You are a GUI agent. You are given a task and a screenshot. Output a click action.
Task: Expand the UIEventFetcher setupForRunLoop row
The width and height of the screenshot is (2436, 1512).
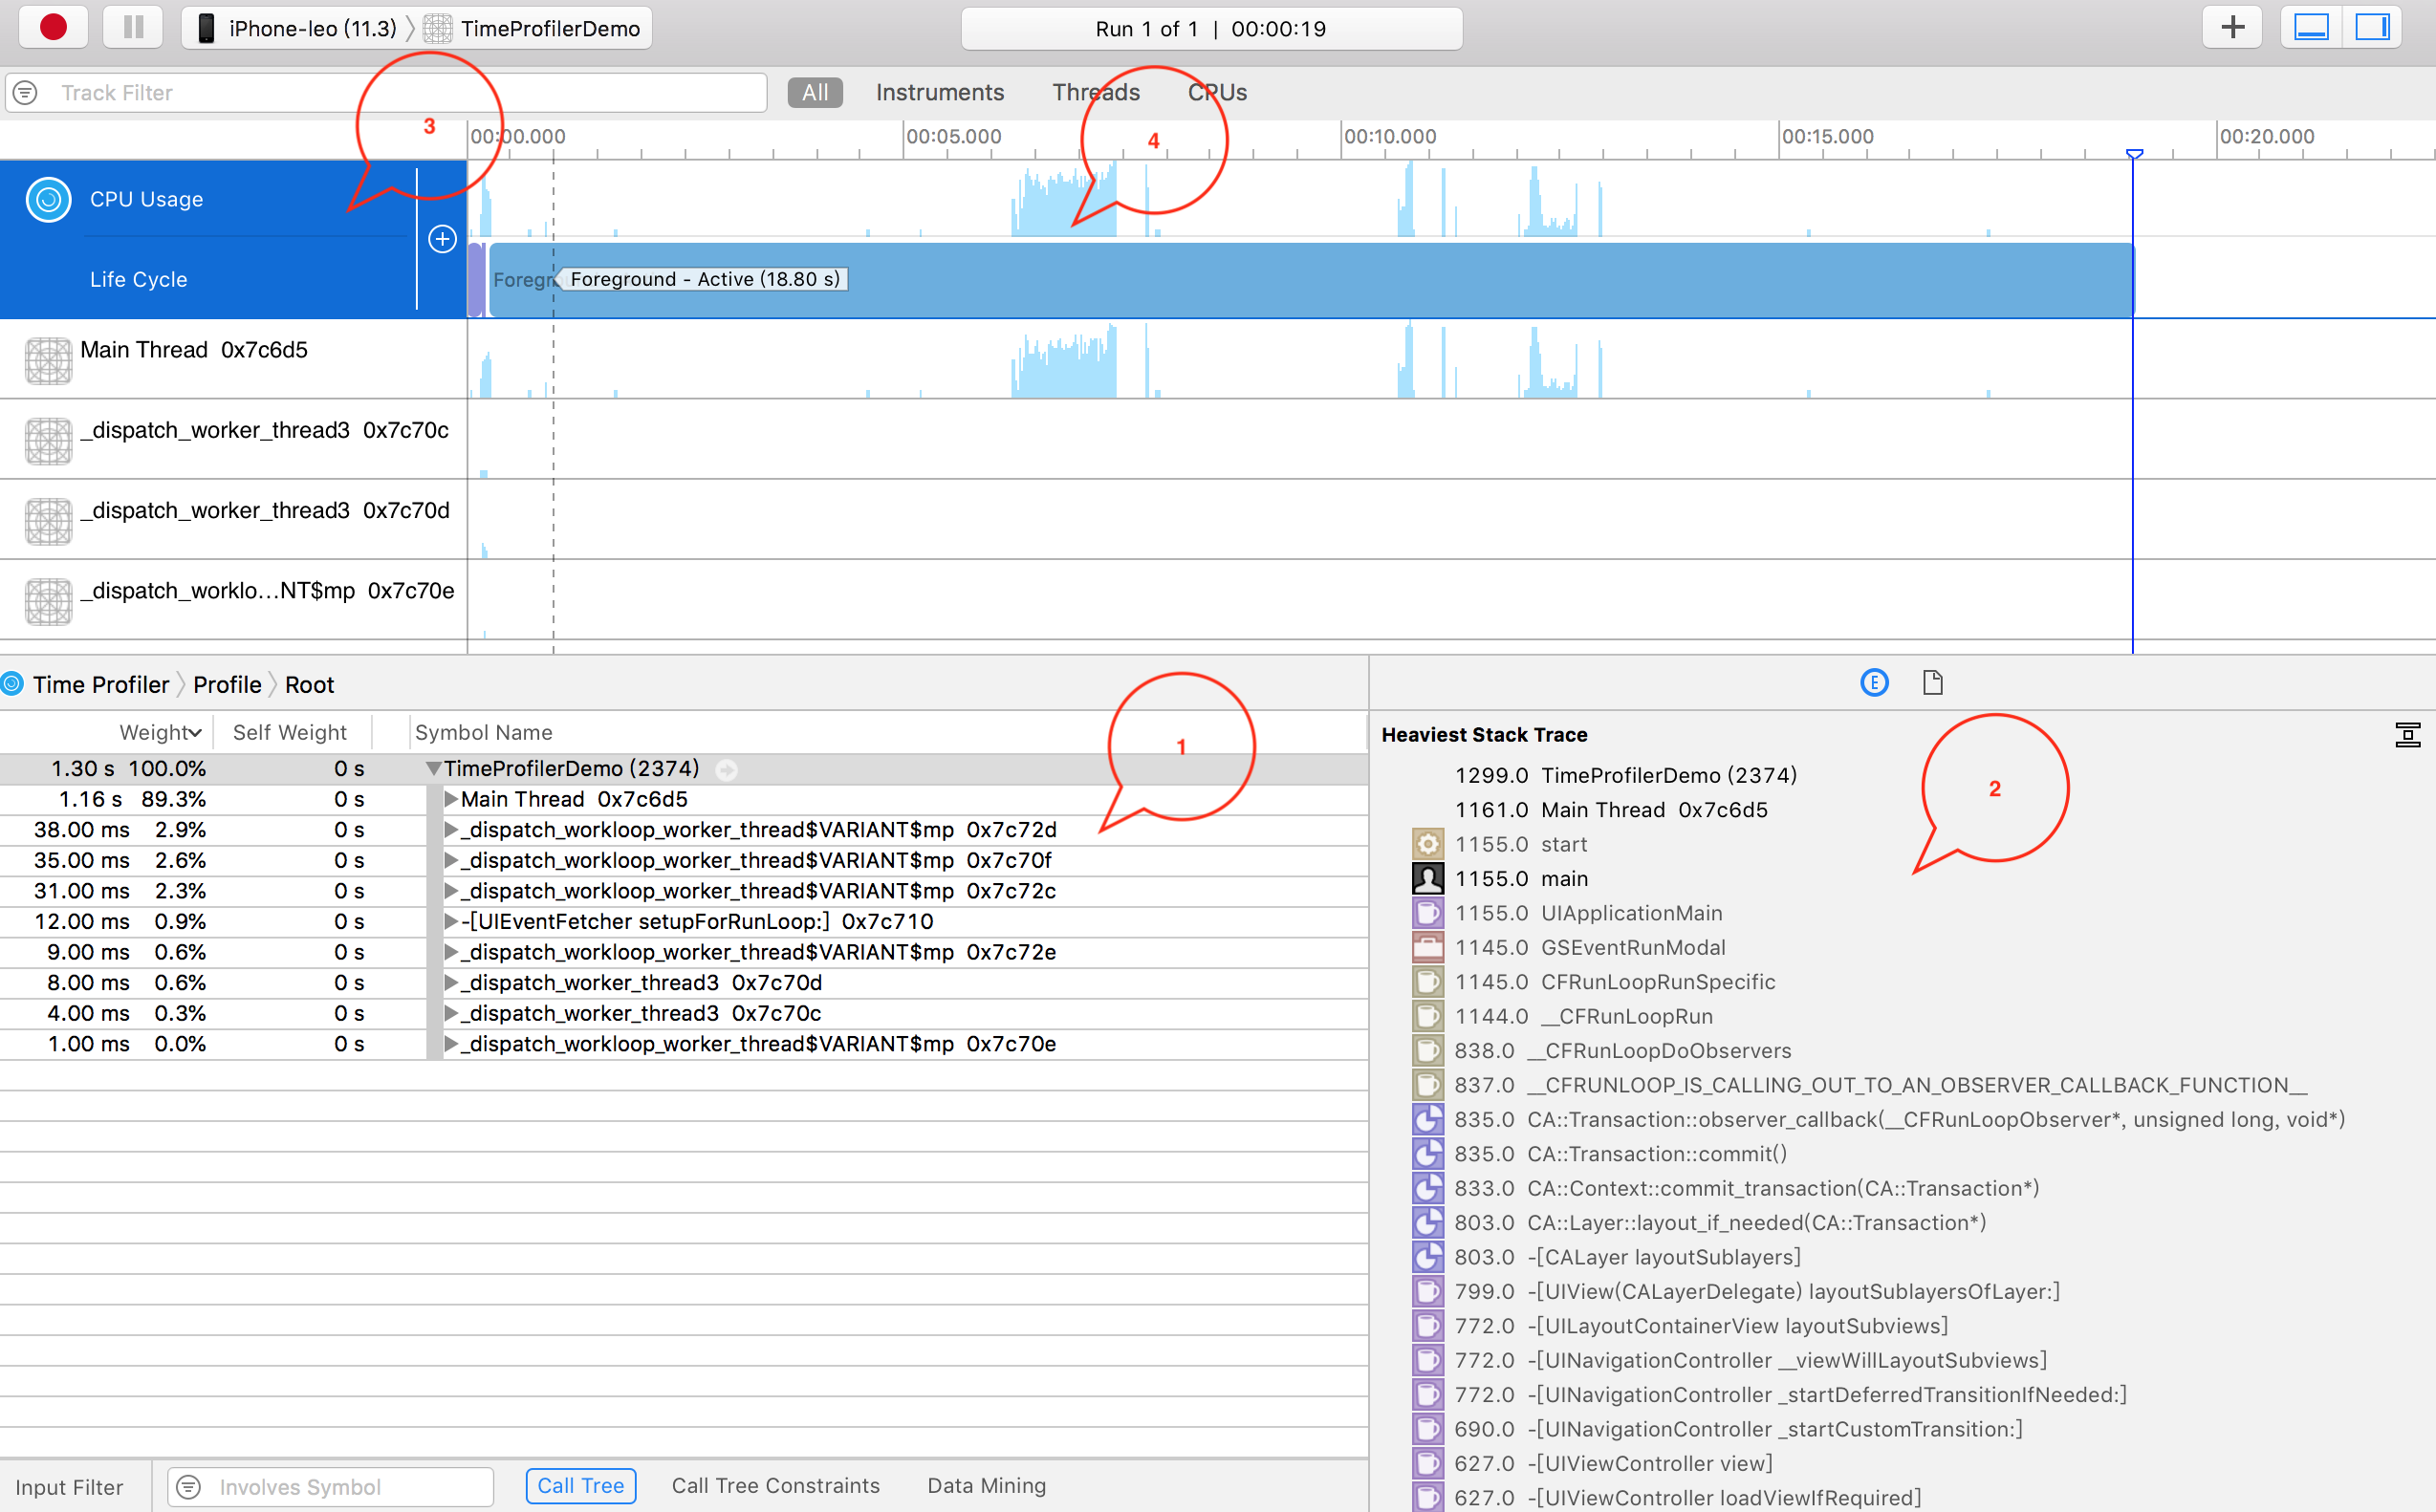click(x=451, y=921)
